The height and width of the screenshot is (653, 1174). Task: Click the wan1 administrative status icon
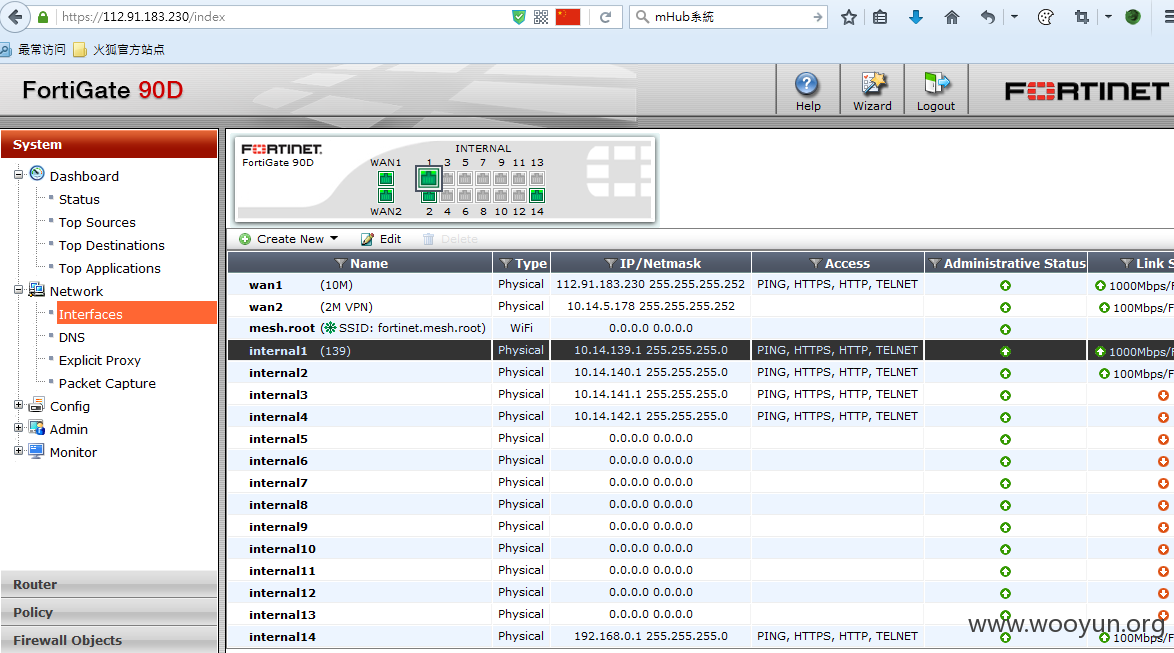[x=1006, y=285]
